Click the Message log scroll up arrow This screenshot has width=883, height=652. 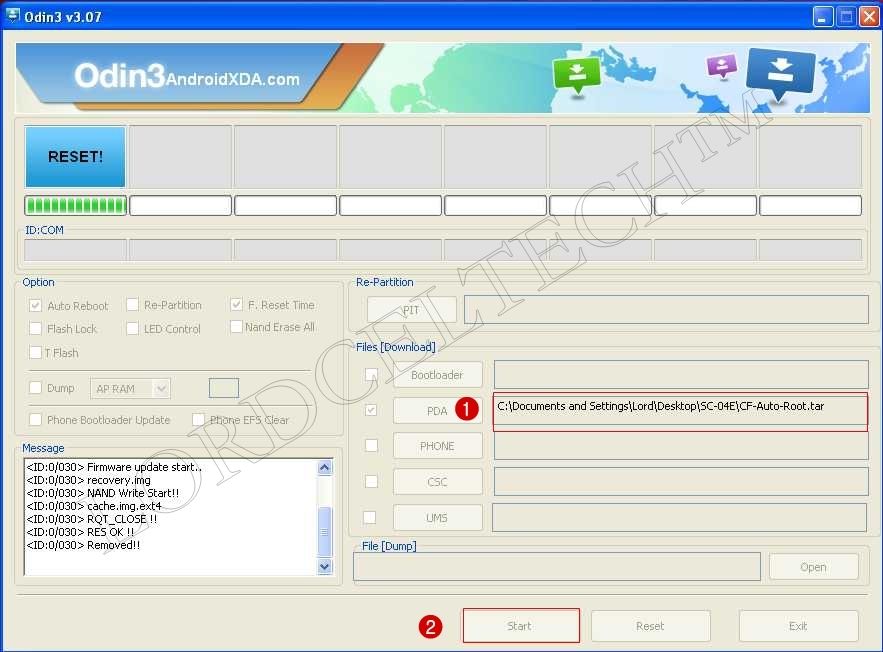pyautogui.click(x=325, y=468)
